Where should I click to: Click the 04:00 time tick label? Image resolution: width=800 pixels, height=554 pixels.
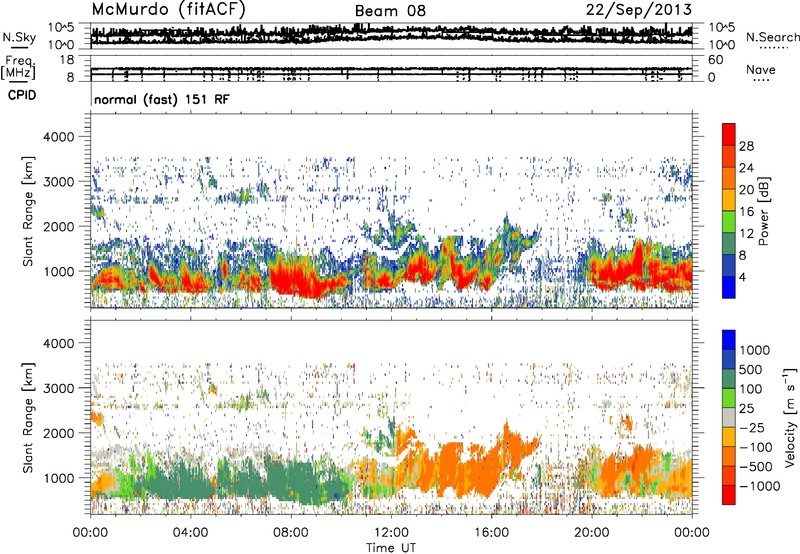click(x=190, y=533)
